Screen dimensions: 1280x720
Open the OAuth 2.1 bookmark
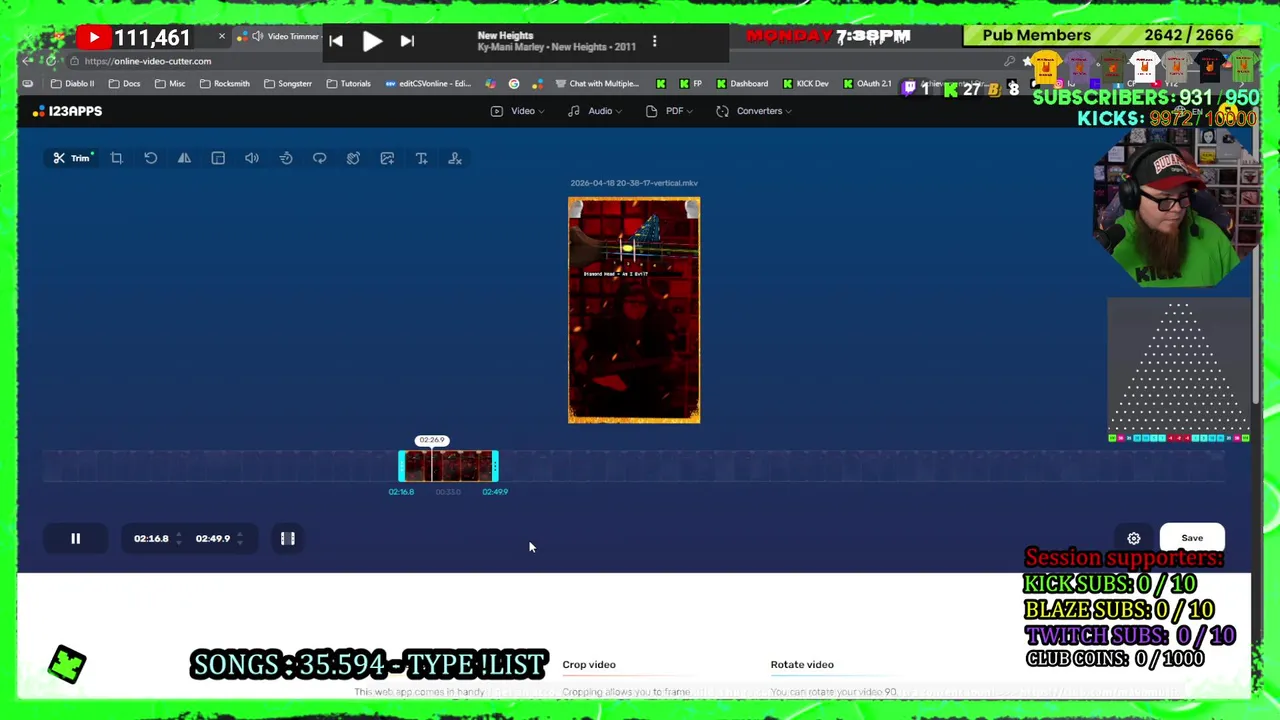point(867,84)
